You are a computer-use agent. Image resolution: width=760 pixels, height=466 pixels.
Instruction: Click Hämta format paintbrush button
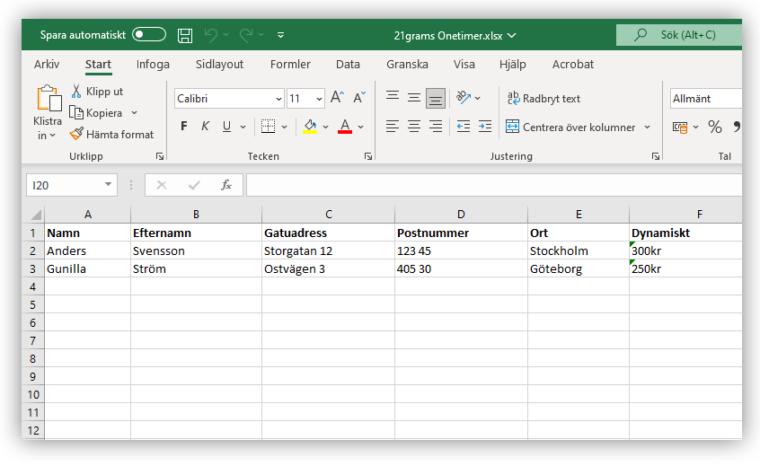(x=111, y=134)
